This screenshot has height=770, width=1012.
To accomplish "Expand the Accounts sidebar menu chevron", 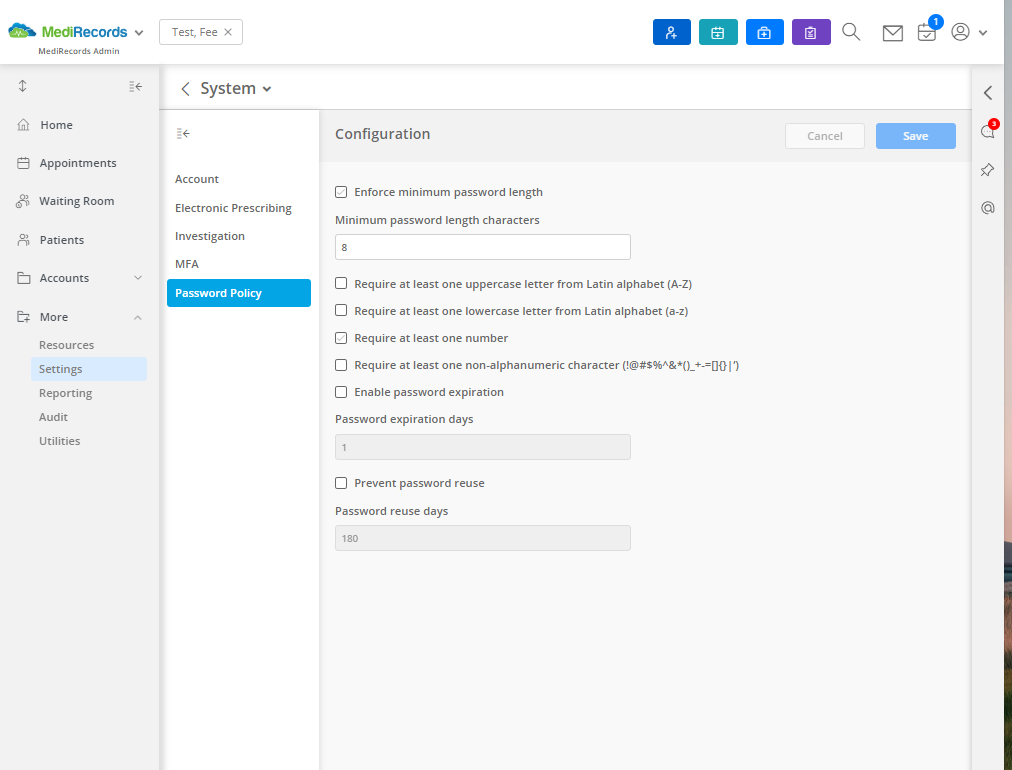I will tap(138, 278).
